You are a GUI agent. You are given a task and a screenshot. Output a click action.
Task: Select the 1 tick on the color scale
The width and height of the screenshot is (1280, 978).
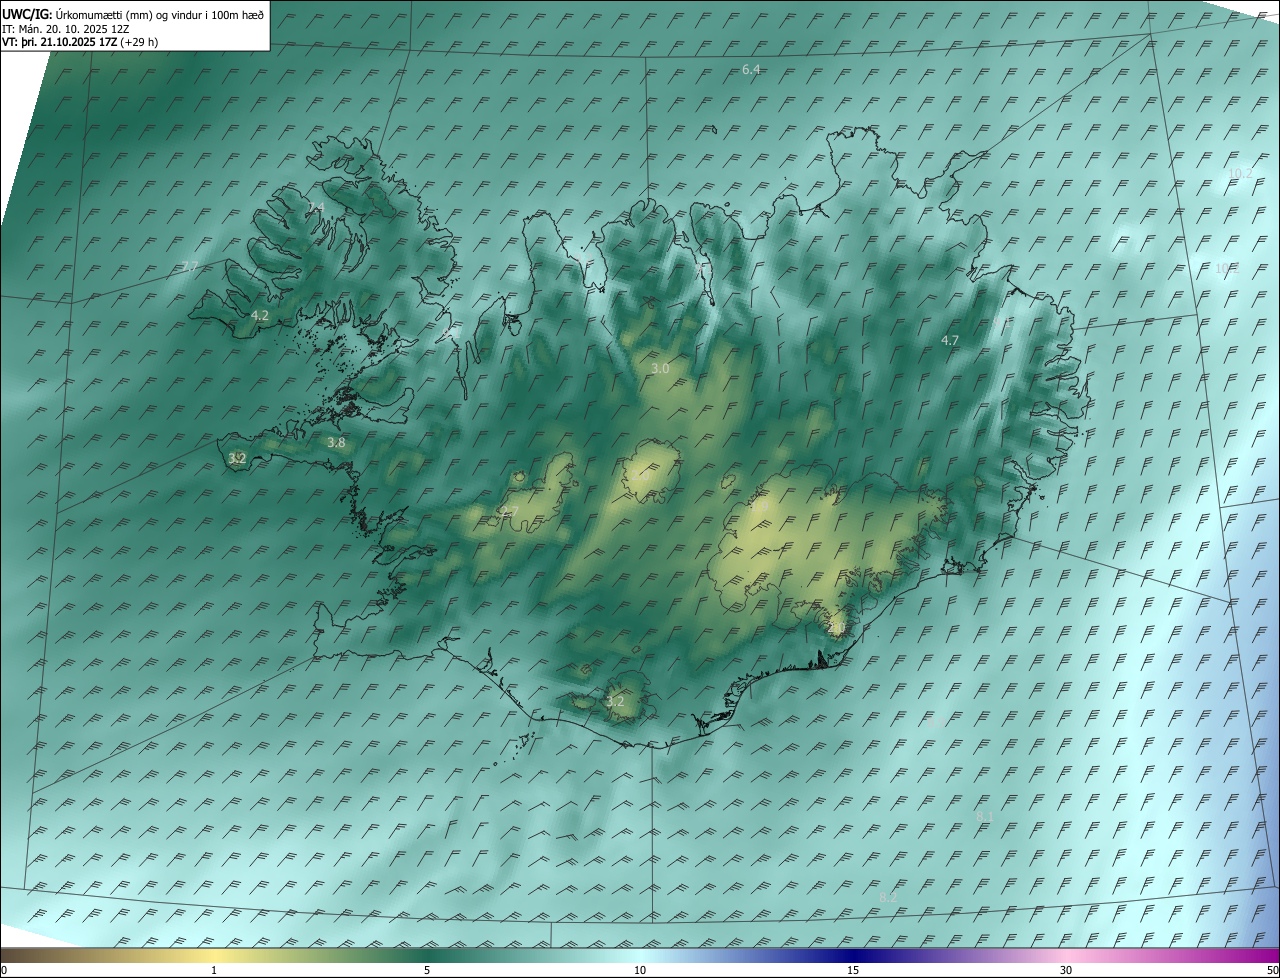click(215, 970)
